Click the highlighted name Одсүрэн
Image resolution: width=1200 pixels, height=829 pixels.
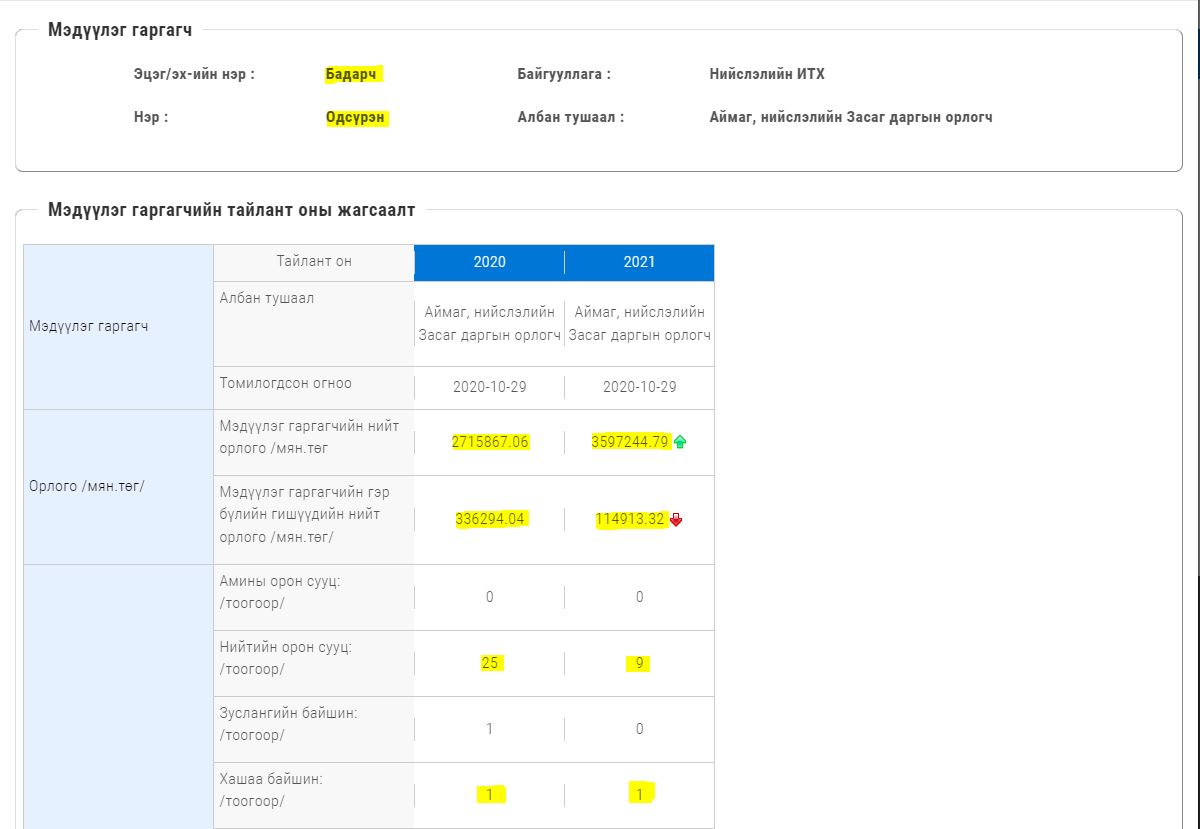coord(356,117)
